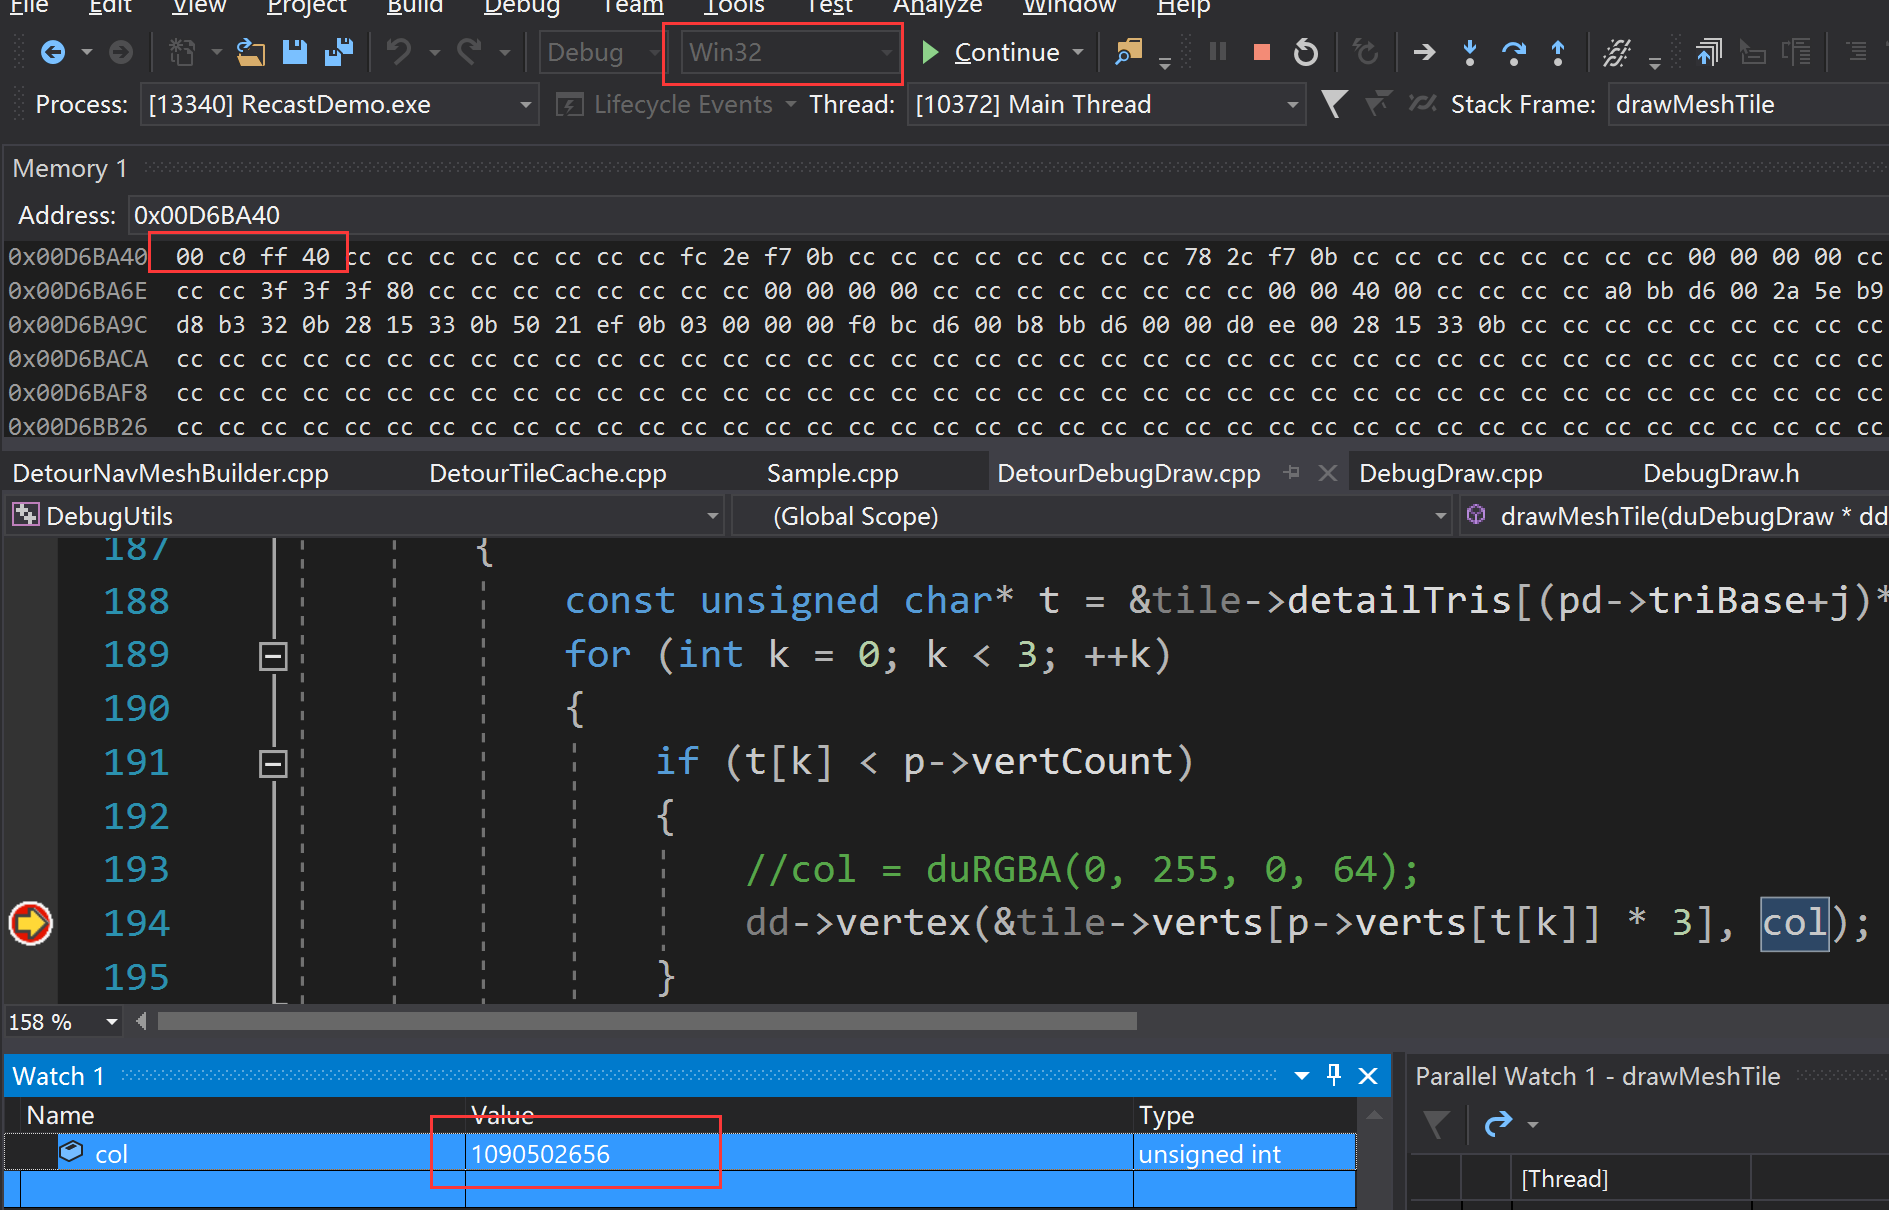Image resolution: width=1889 pixels, height=1210 pixels.
Task: Switch to the DebugDraw.cpp tab
Action: point(1450,473)
